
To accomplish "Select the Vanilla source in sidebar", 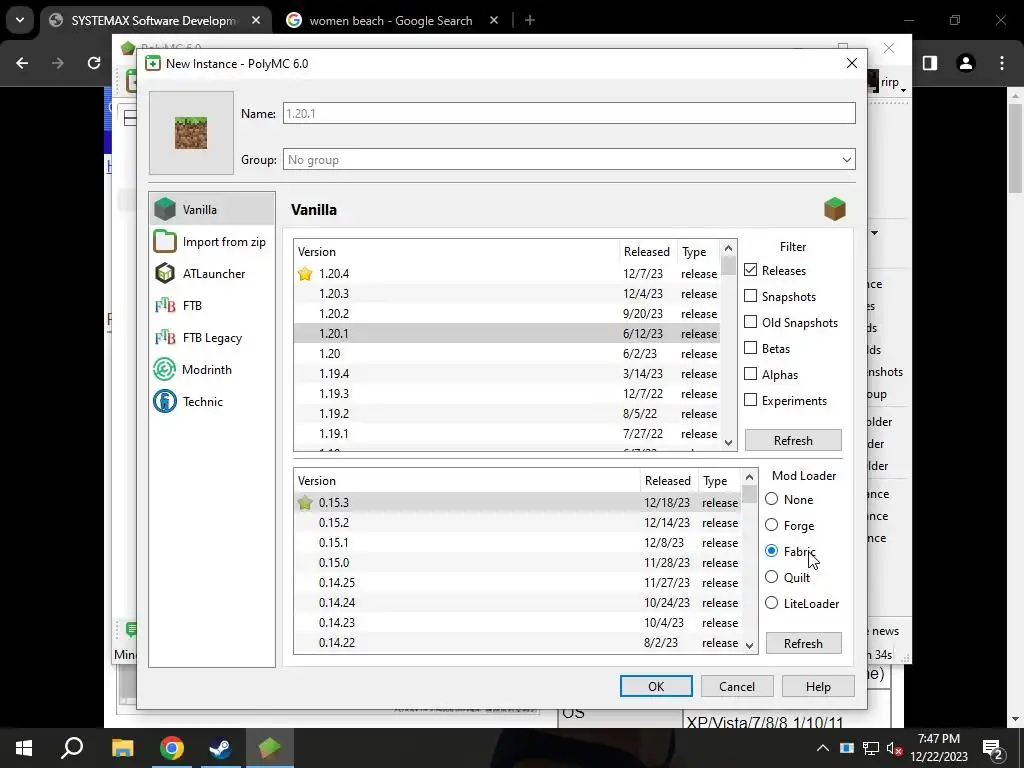I will coord(212,210).
